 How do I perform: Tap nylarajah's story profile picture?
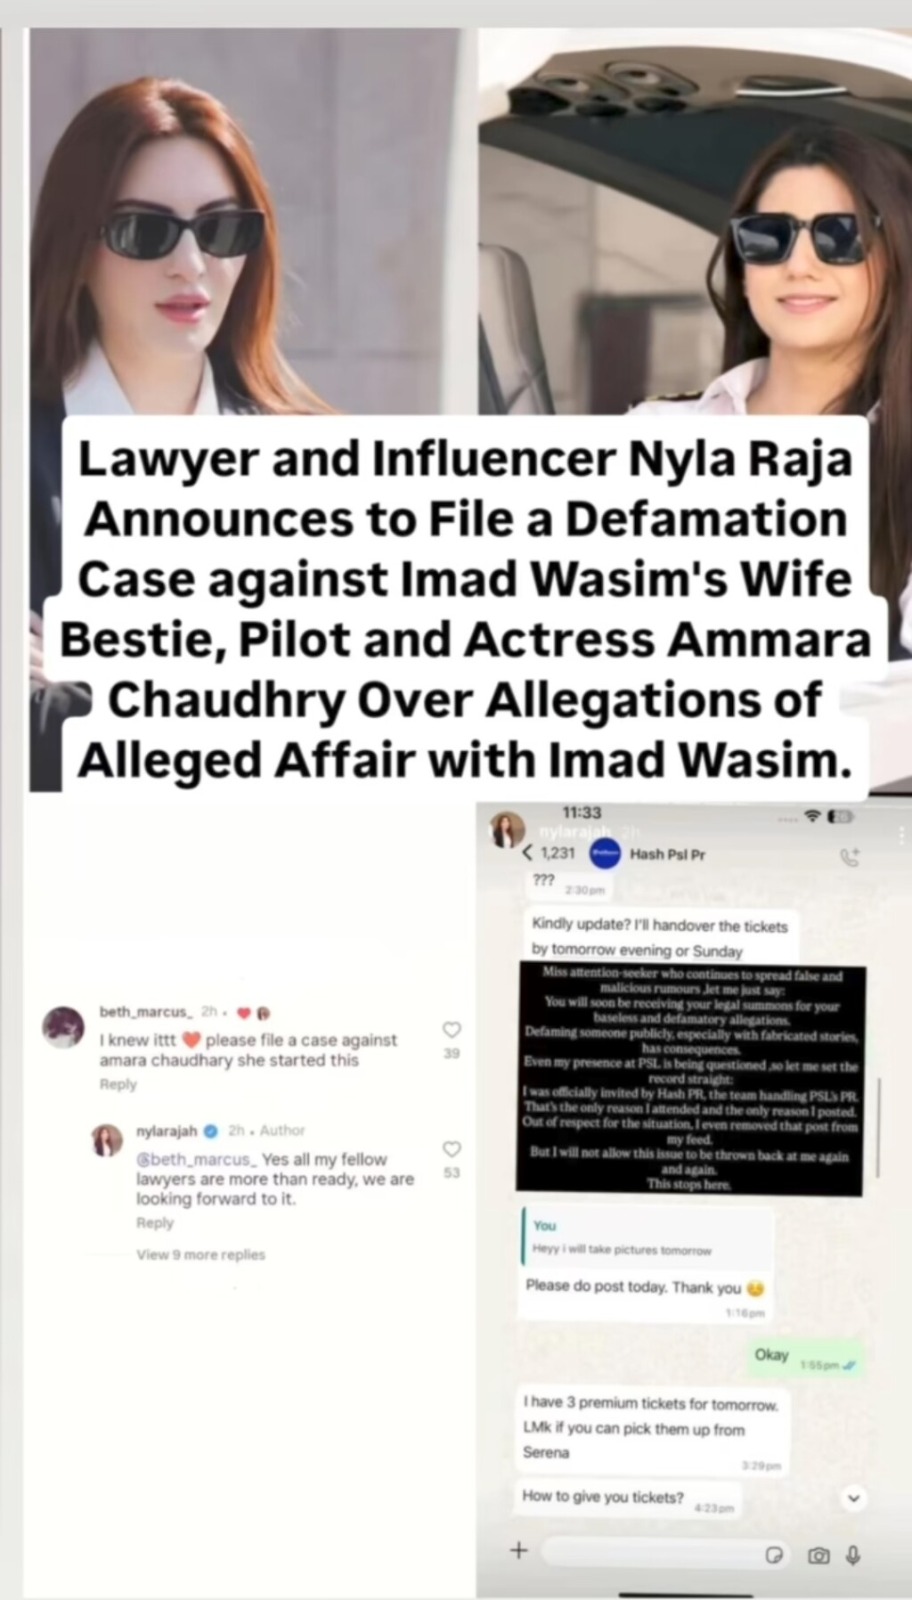[508, 830]
